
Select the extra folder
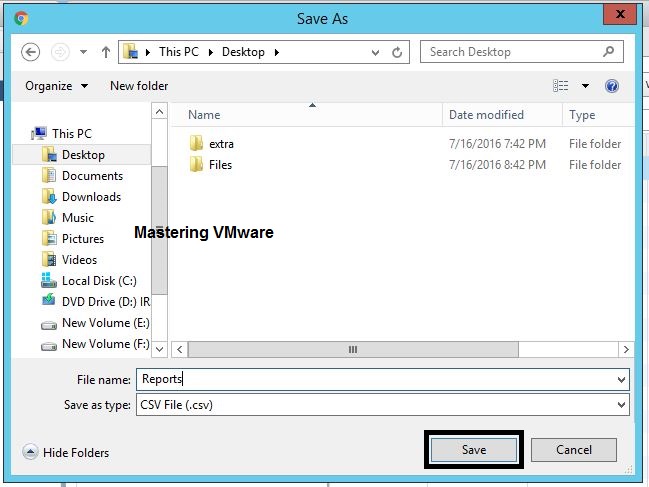coord(221,144)
